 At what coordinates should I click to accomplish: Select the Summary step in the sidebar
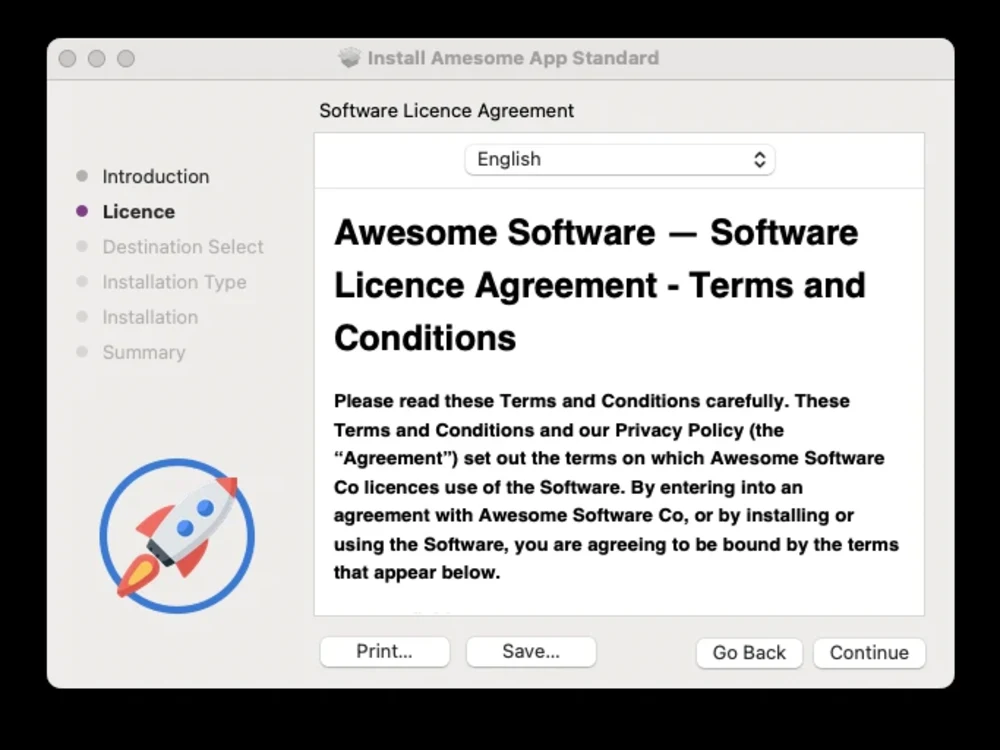pos(143,352)
